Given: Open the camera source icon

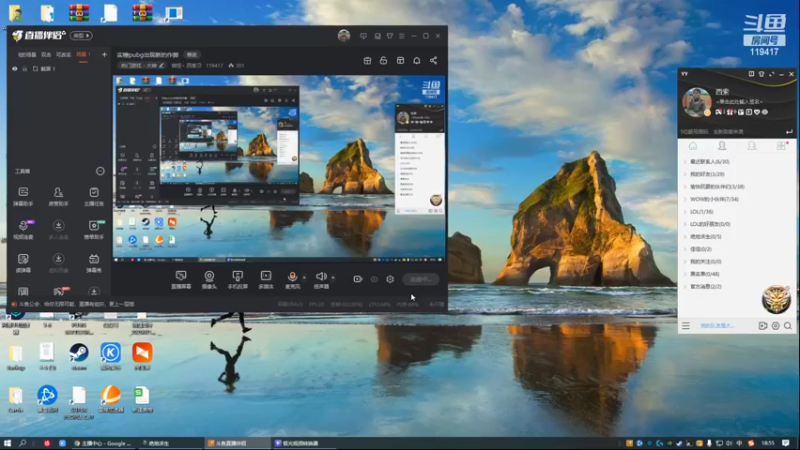Looking at the screenshot, I should [209, 279].
